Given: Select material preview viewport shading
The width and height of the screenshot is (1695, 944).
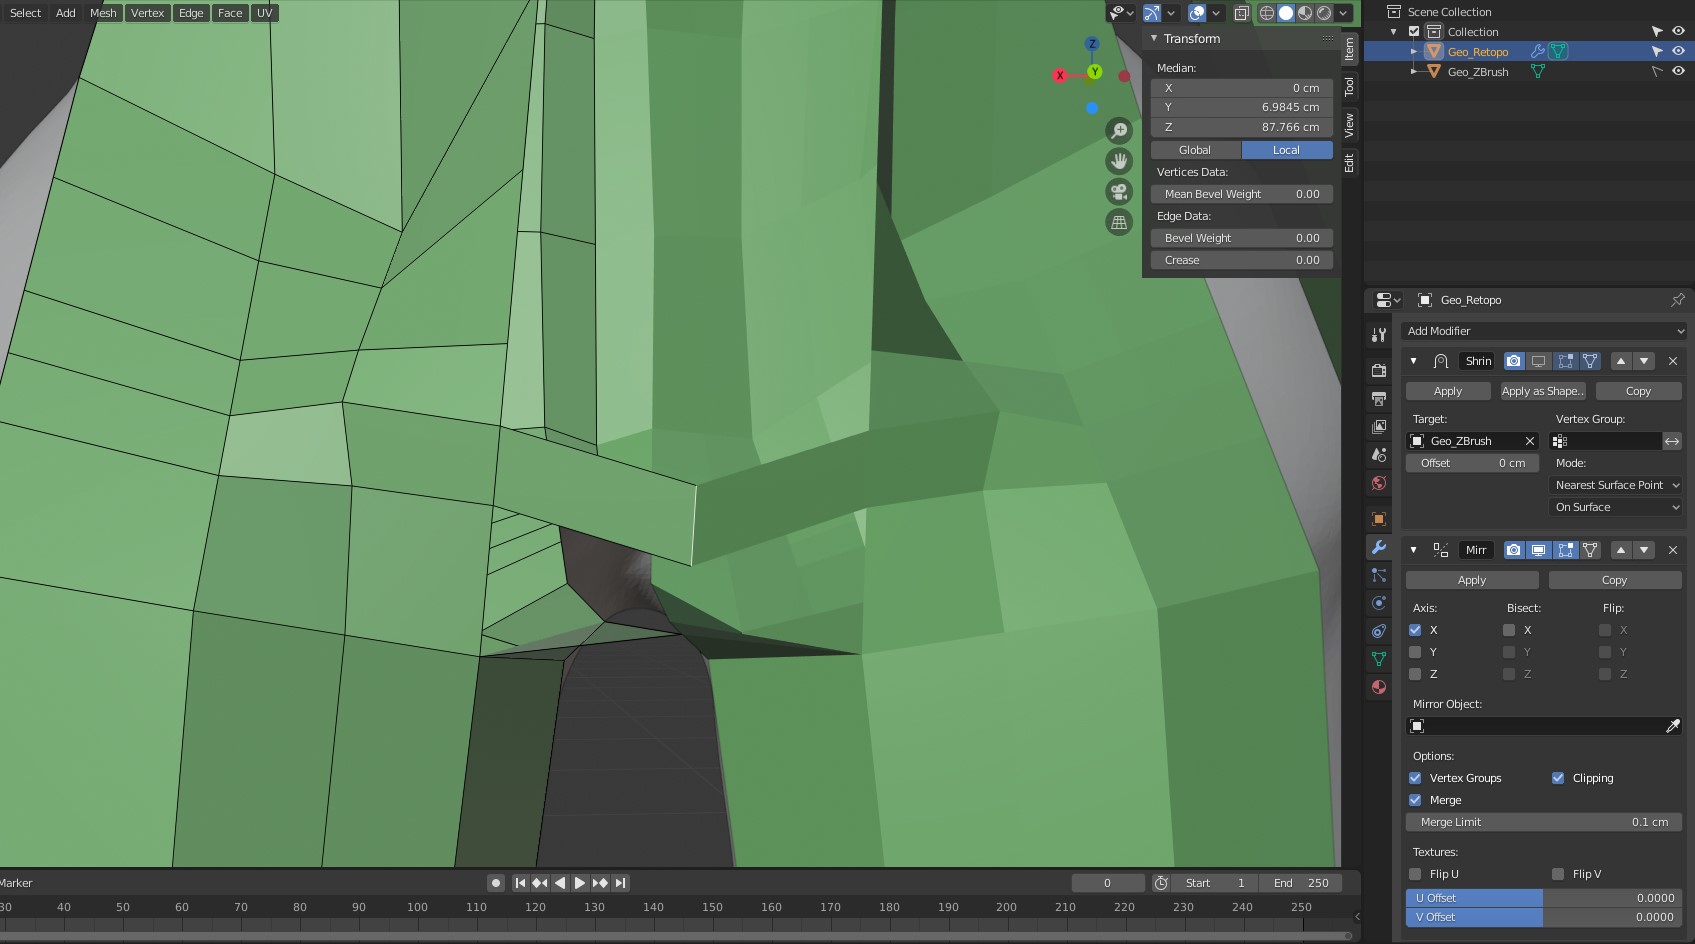Looking at the screenshot, I should coord(1305,13).
